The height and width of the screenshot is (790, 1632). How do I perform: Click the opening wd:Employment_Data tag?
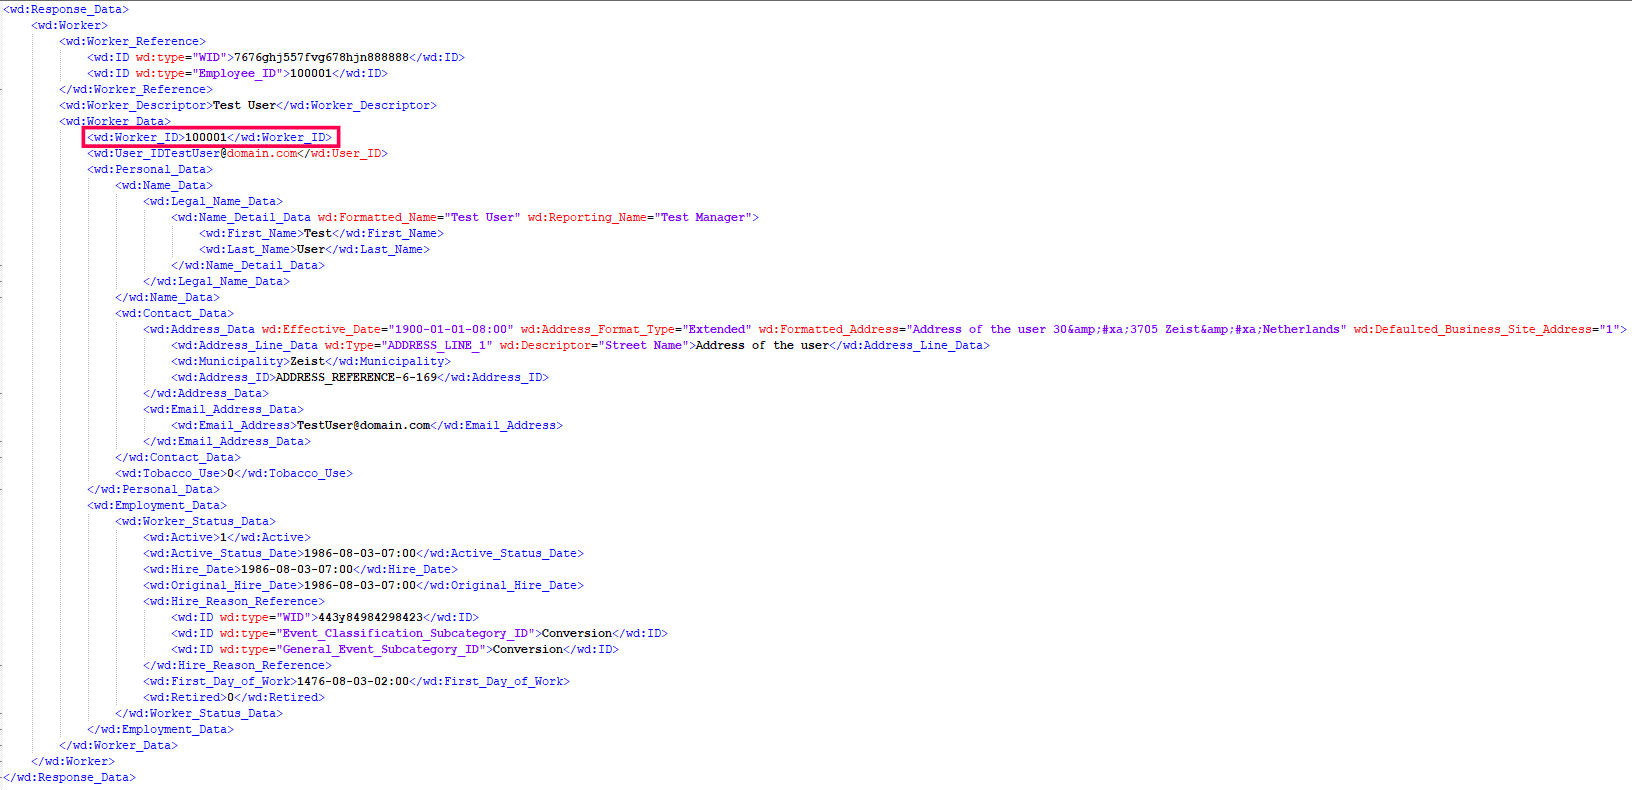157,505
